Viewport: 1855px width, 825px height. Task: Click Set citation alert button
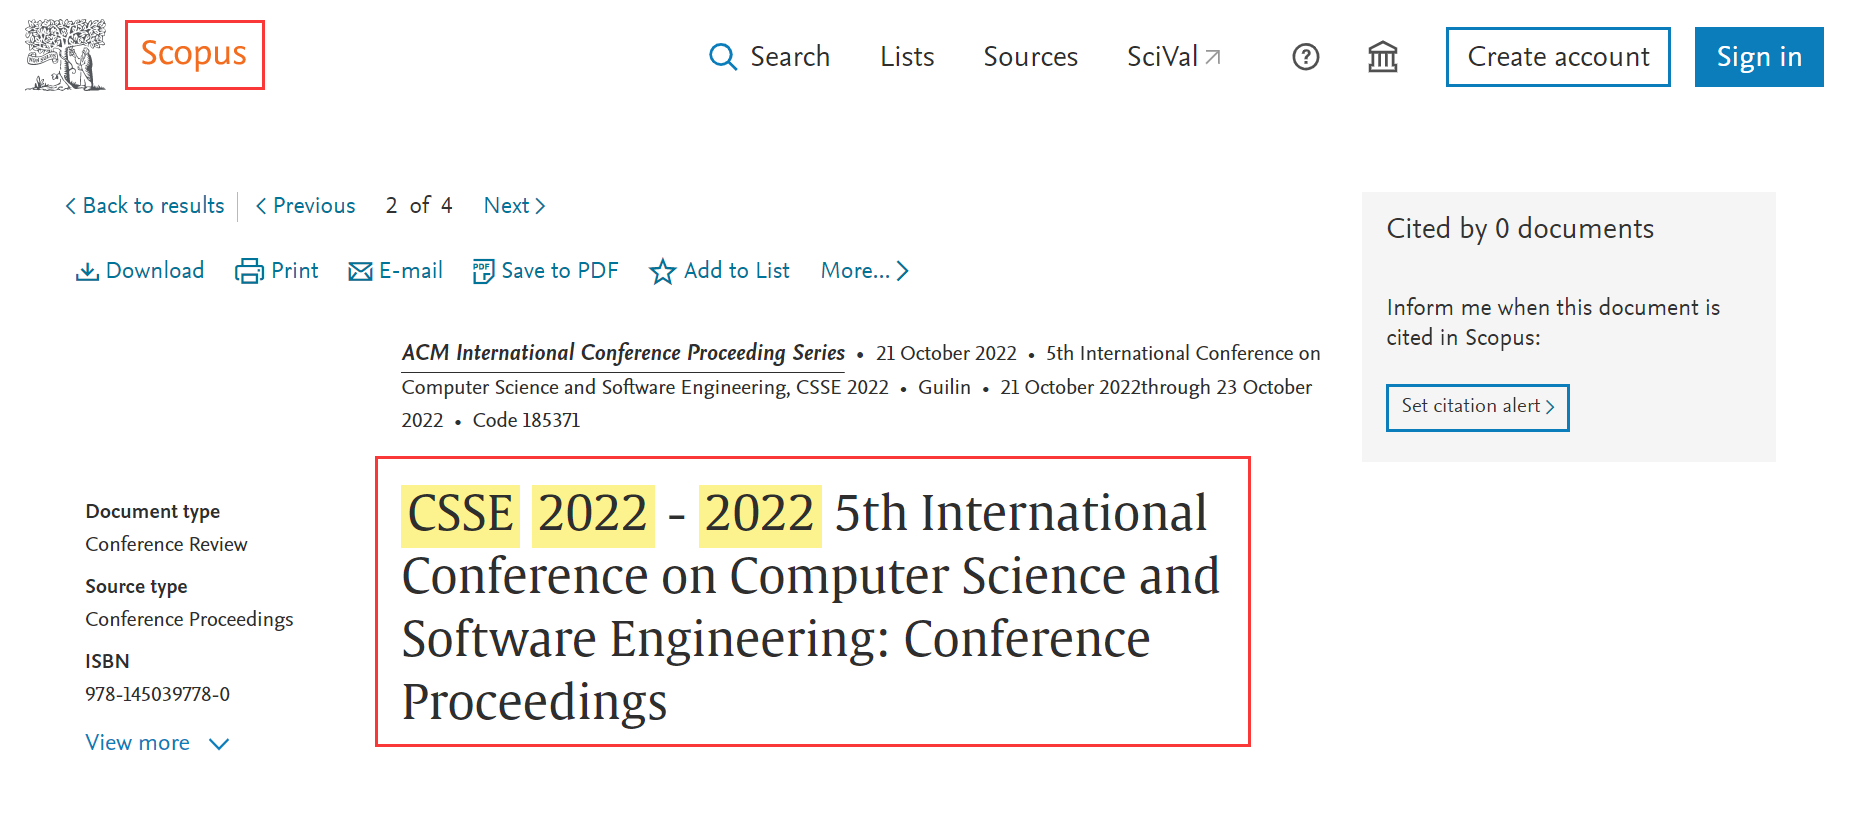(1477, 407)
